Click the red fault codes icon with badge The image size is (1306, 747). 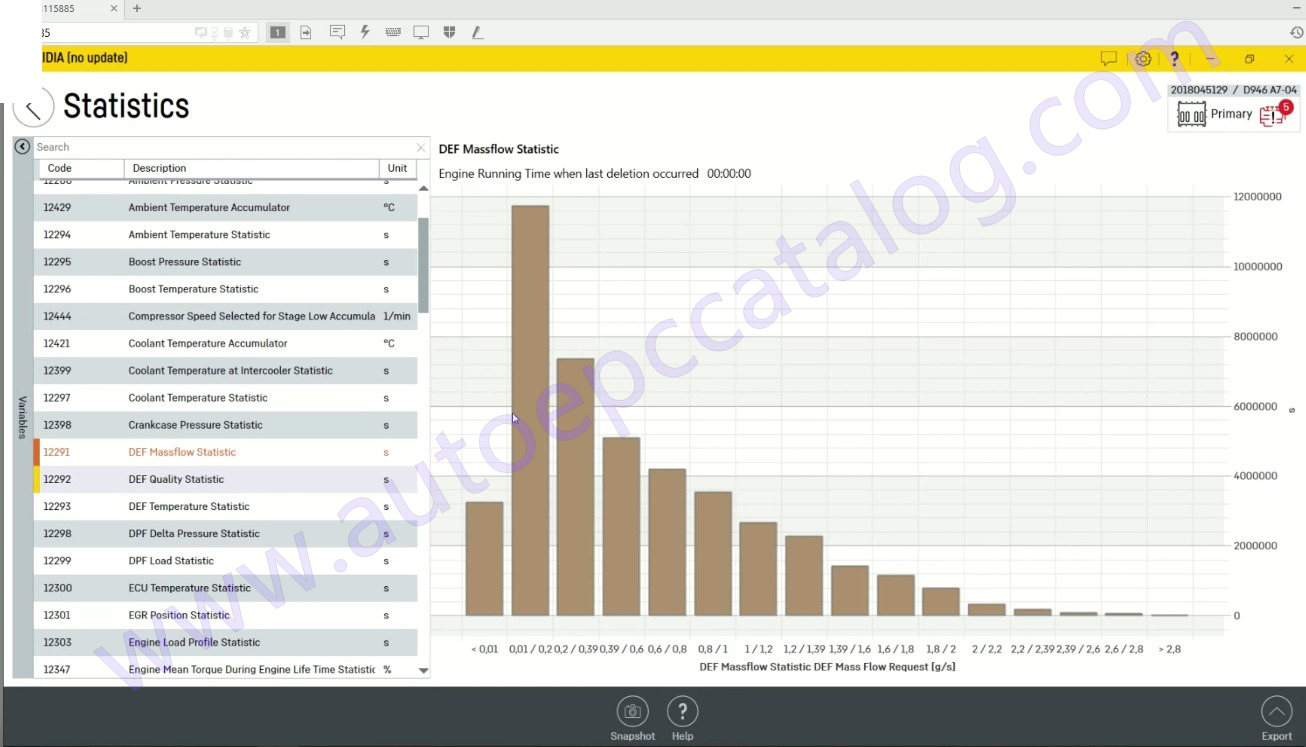point(1273,114)
